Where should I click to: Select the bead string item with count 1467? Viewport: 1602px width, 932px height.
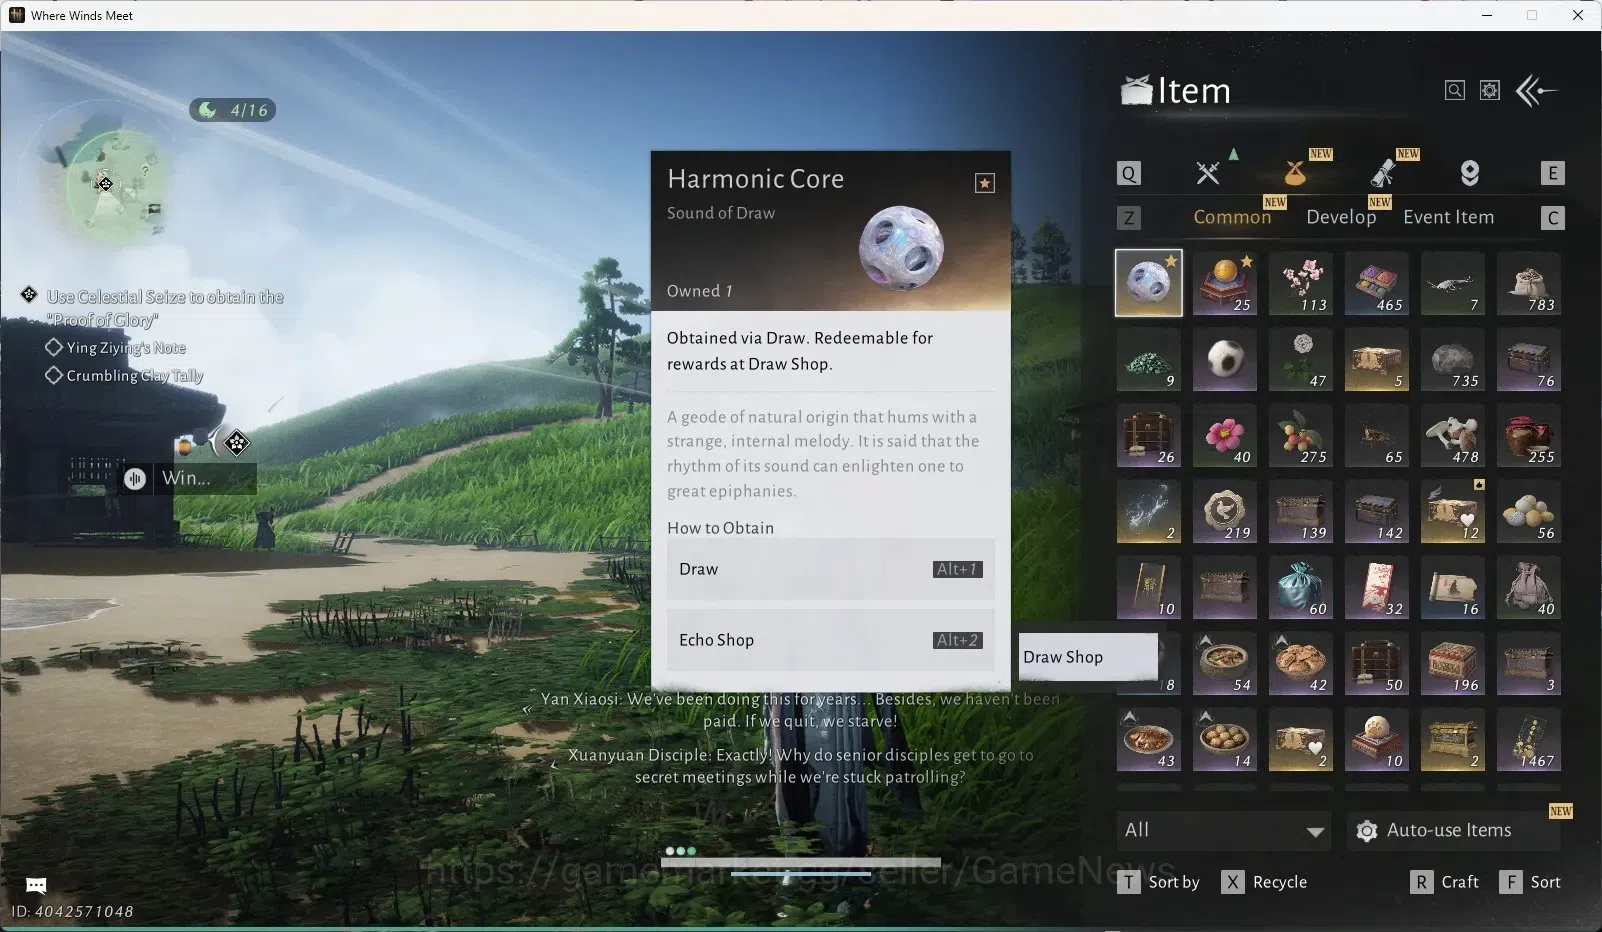1529,739
